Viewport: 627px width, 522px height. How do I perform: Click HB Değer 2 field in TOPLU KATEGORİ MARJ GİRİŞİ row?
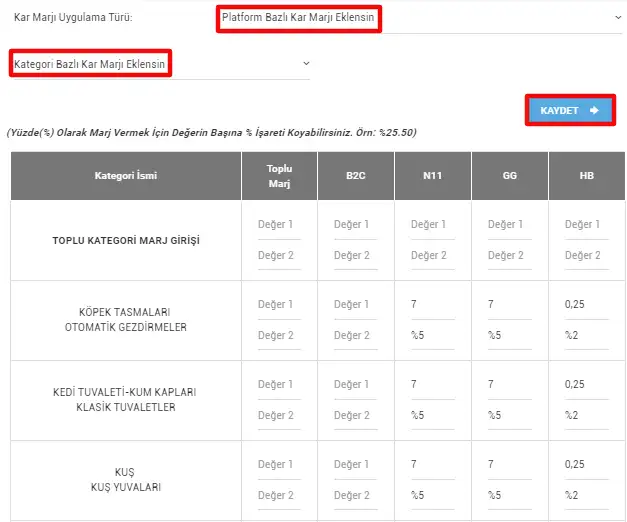[587, 256]
